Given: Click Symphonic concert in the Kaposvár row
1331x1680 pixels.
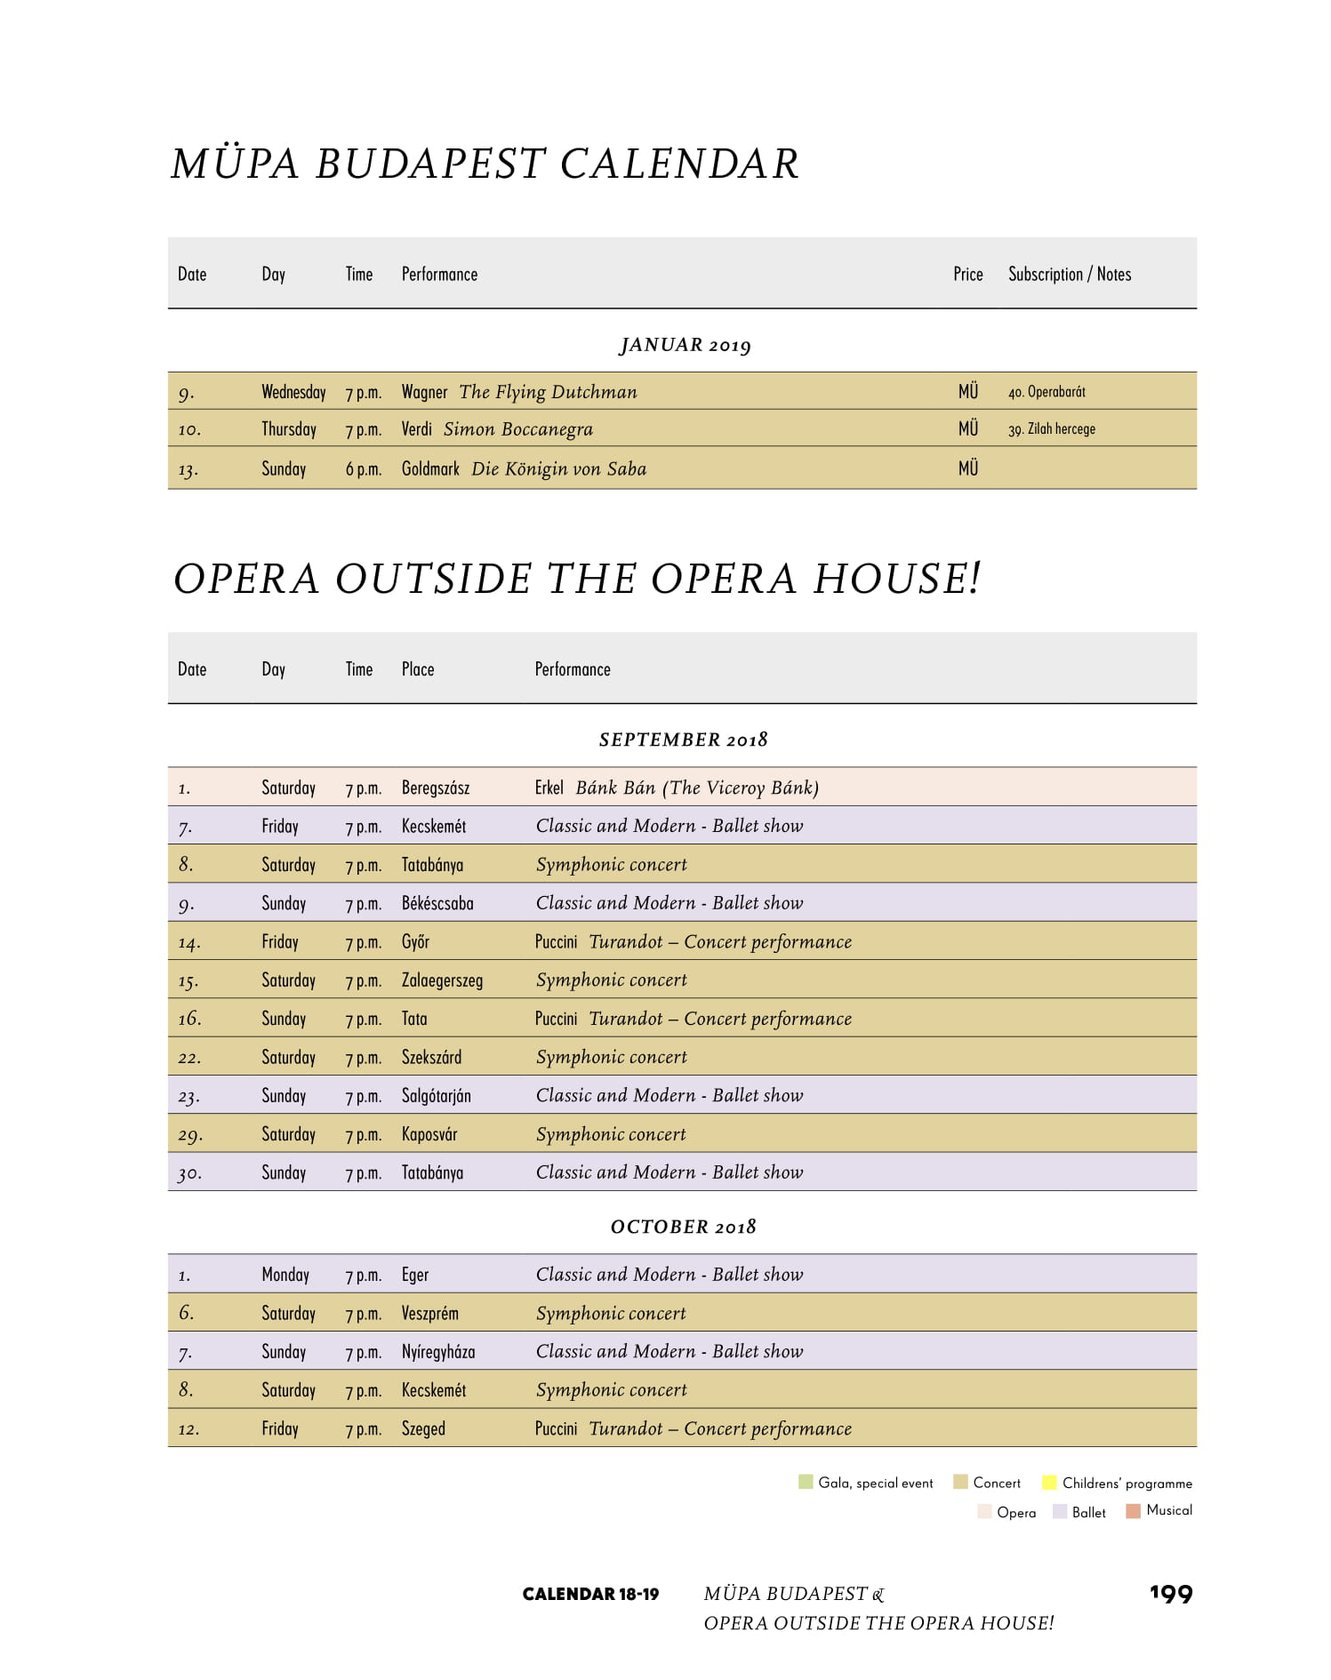Looking at the screenshot, I should pos(611,1134).
